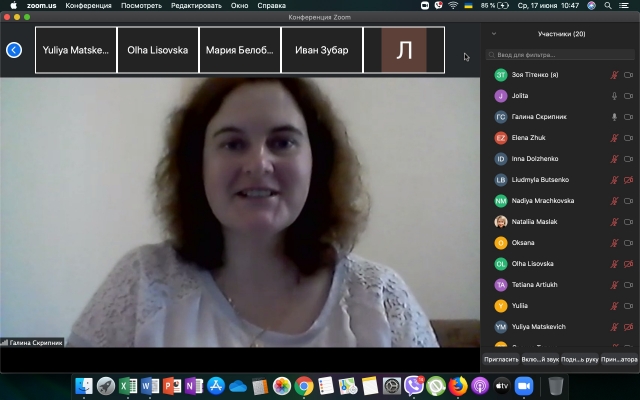Open Firefox from the dock
The image size is (640, 400).
coord(458,385)
